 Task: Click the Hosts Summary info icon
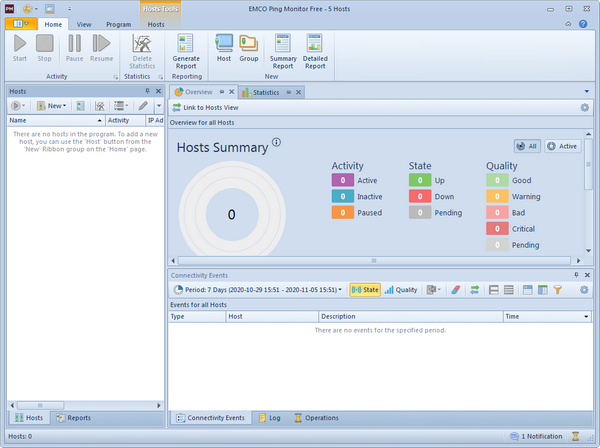276,142
